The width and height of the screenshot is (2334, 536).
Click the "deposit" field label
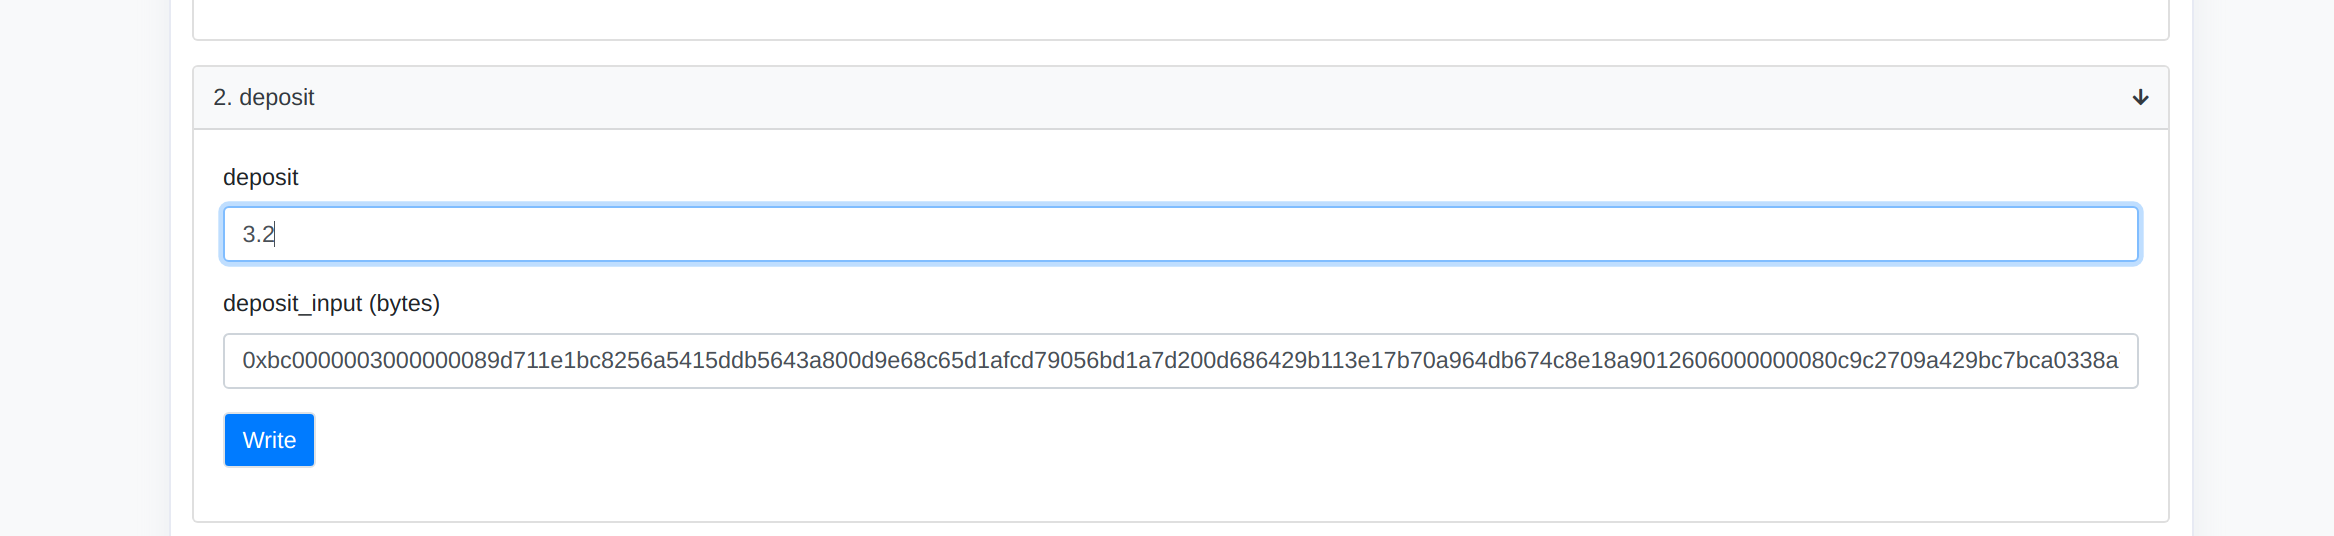260,177
